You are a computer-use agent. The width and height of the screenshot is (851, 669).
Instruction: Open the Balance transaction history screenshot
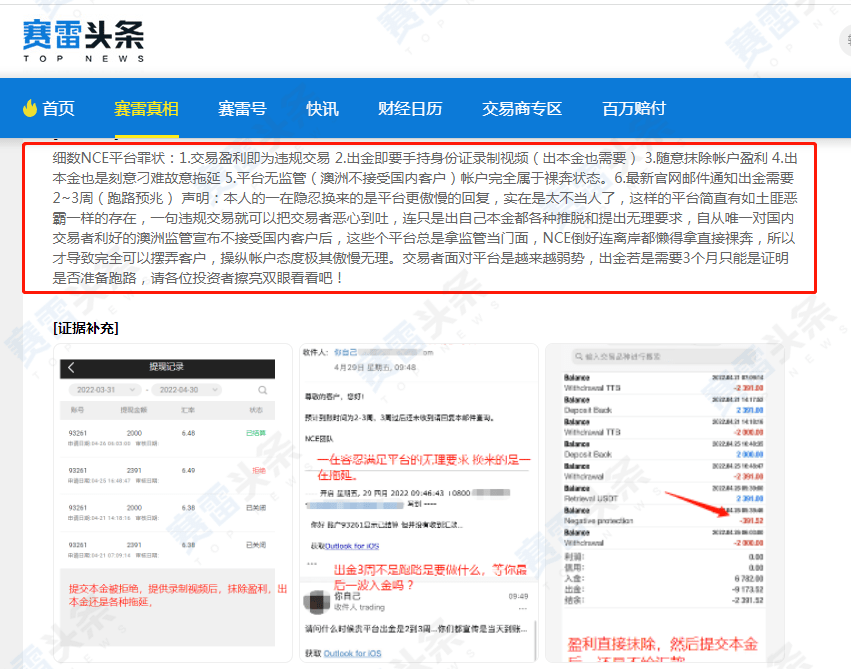(664, 502)
